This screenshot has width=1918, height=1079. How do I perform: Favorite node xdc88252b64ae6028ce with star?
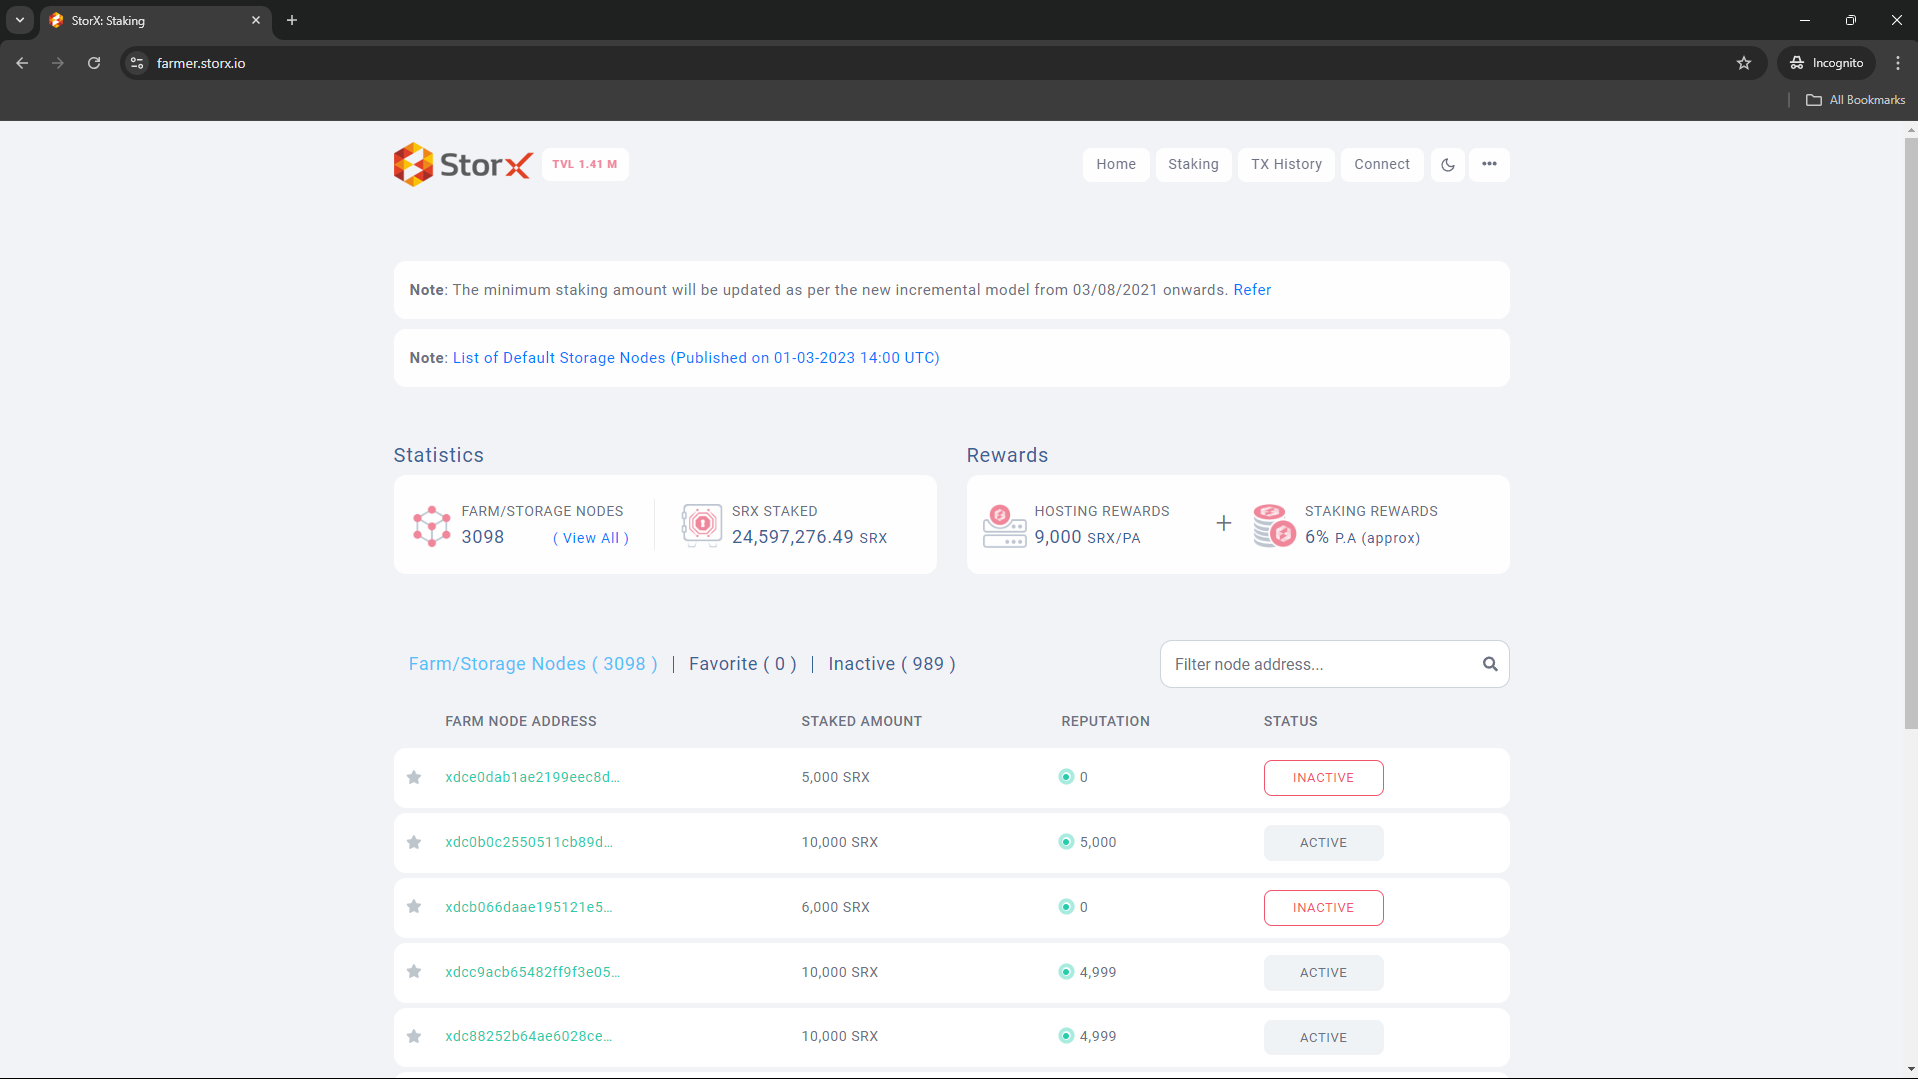click(414, 1037)
